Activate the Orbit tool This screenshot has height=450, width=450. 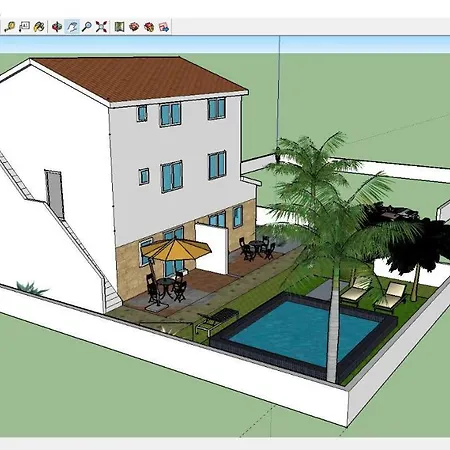click(57, 27)
